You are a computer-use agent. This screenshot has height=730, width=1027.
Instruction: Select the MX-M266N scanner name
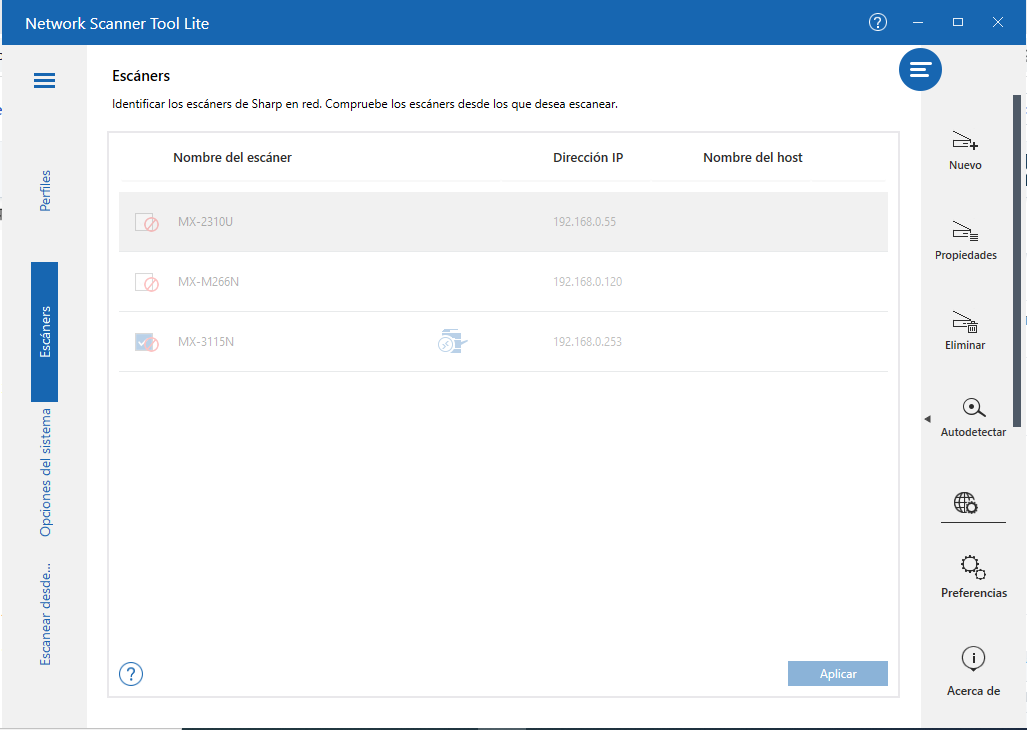208,282
